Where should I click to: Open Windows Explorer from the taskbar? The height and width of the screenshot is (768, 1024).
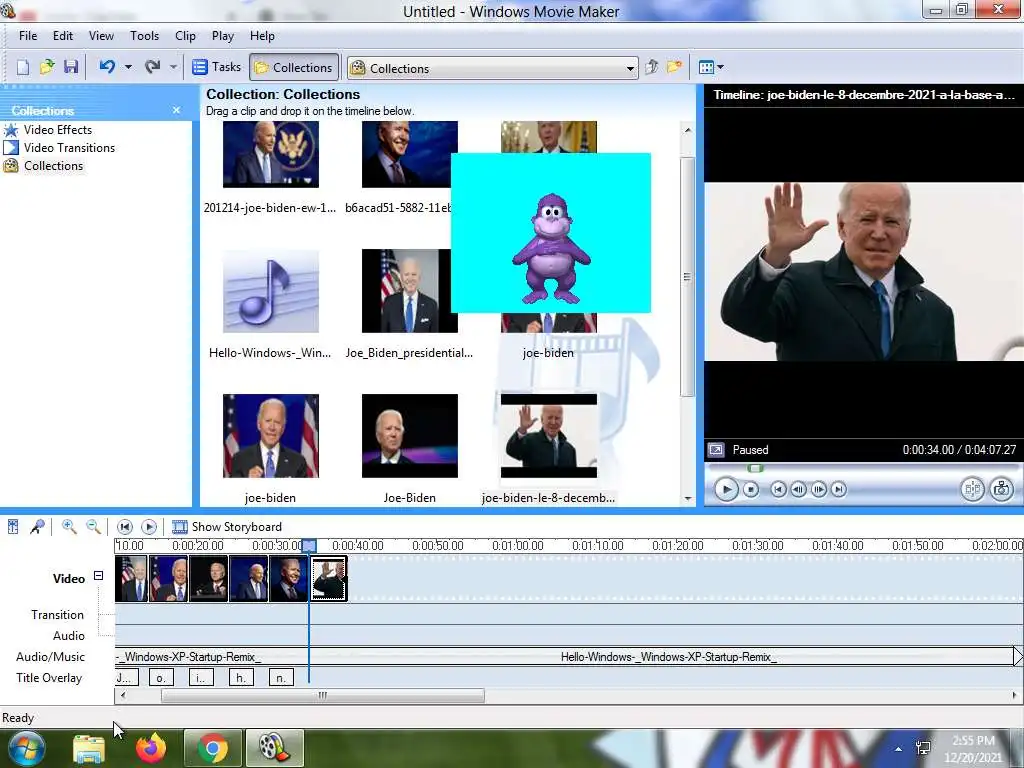(89, 748)
